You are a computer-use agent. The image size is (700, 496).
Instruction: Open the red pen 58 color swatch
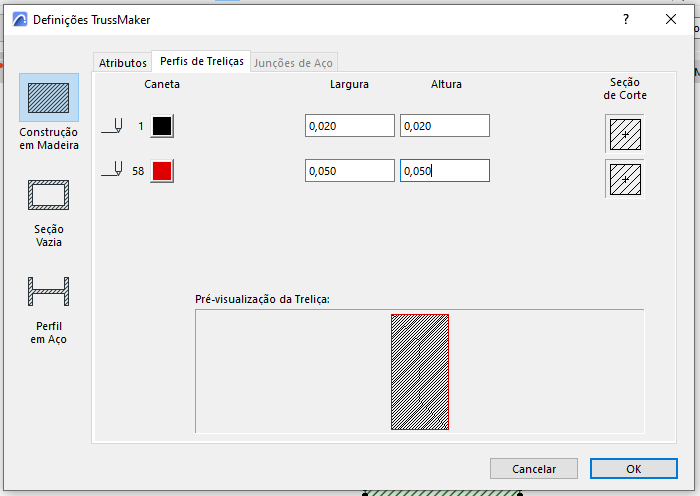coord(162,171)
